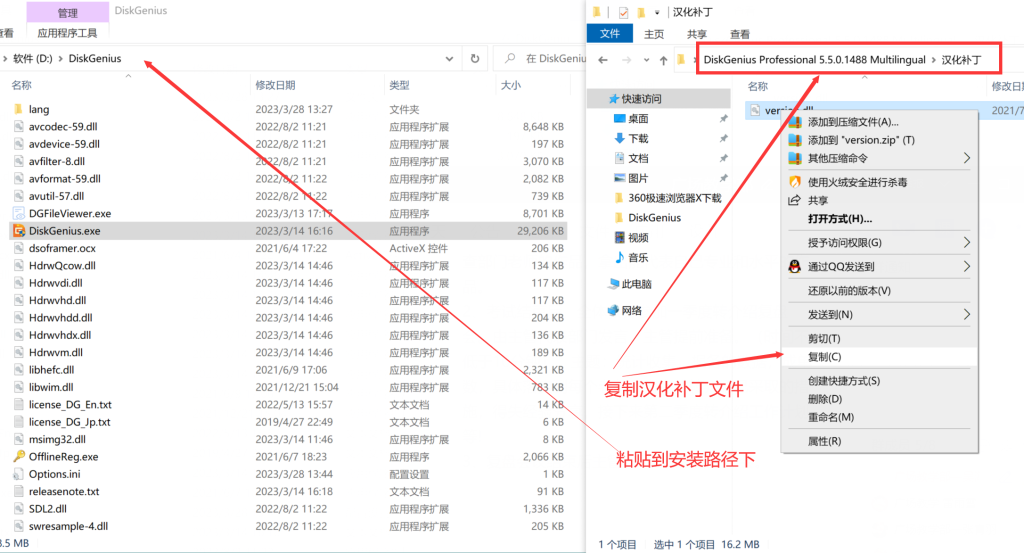Go up one folder level in right window

(x=664, y=60)
